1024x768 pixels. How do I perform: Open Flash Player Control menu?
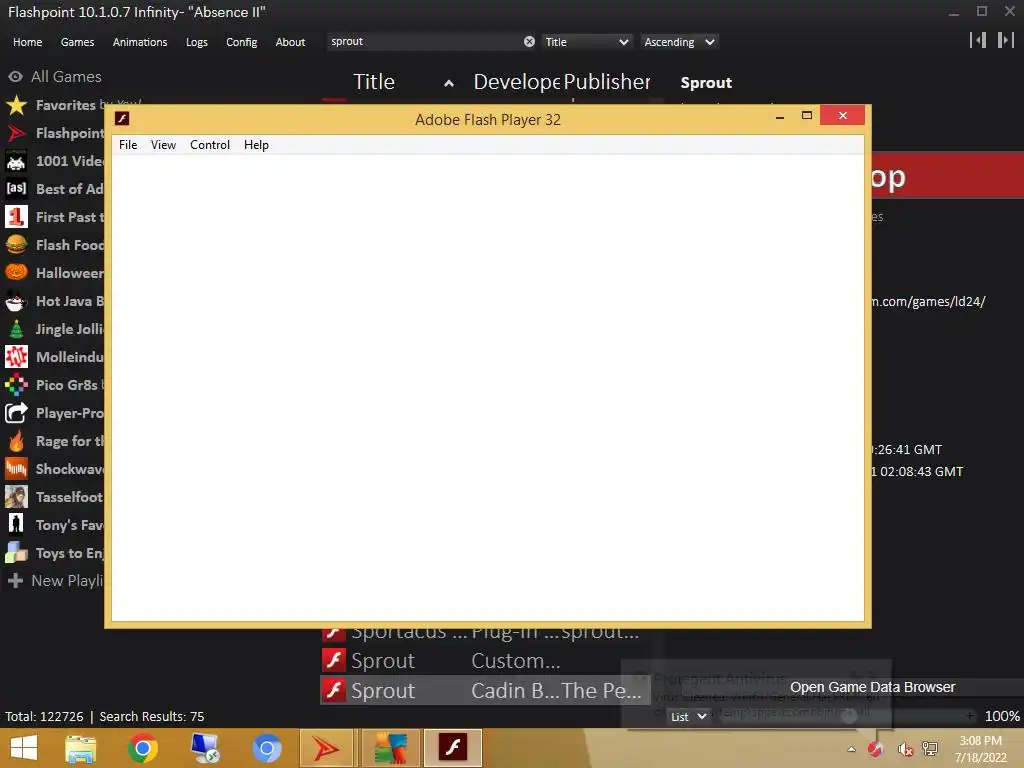210,145
